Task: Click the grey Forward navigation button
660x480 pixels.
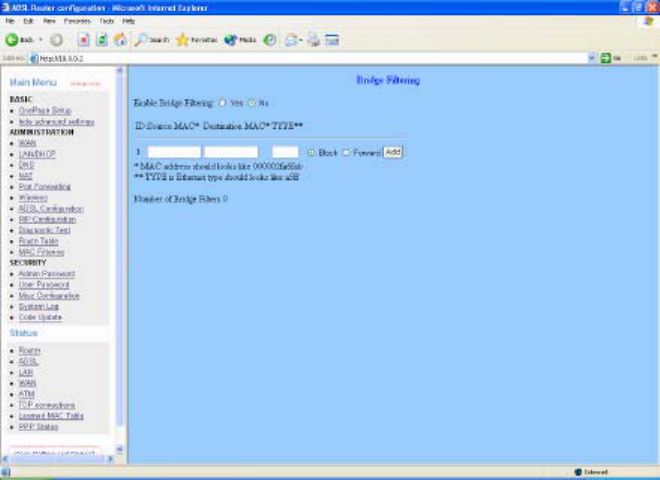Action: pos(56,40)
